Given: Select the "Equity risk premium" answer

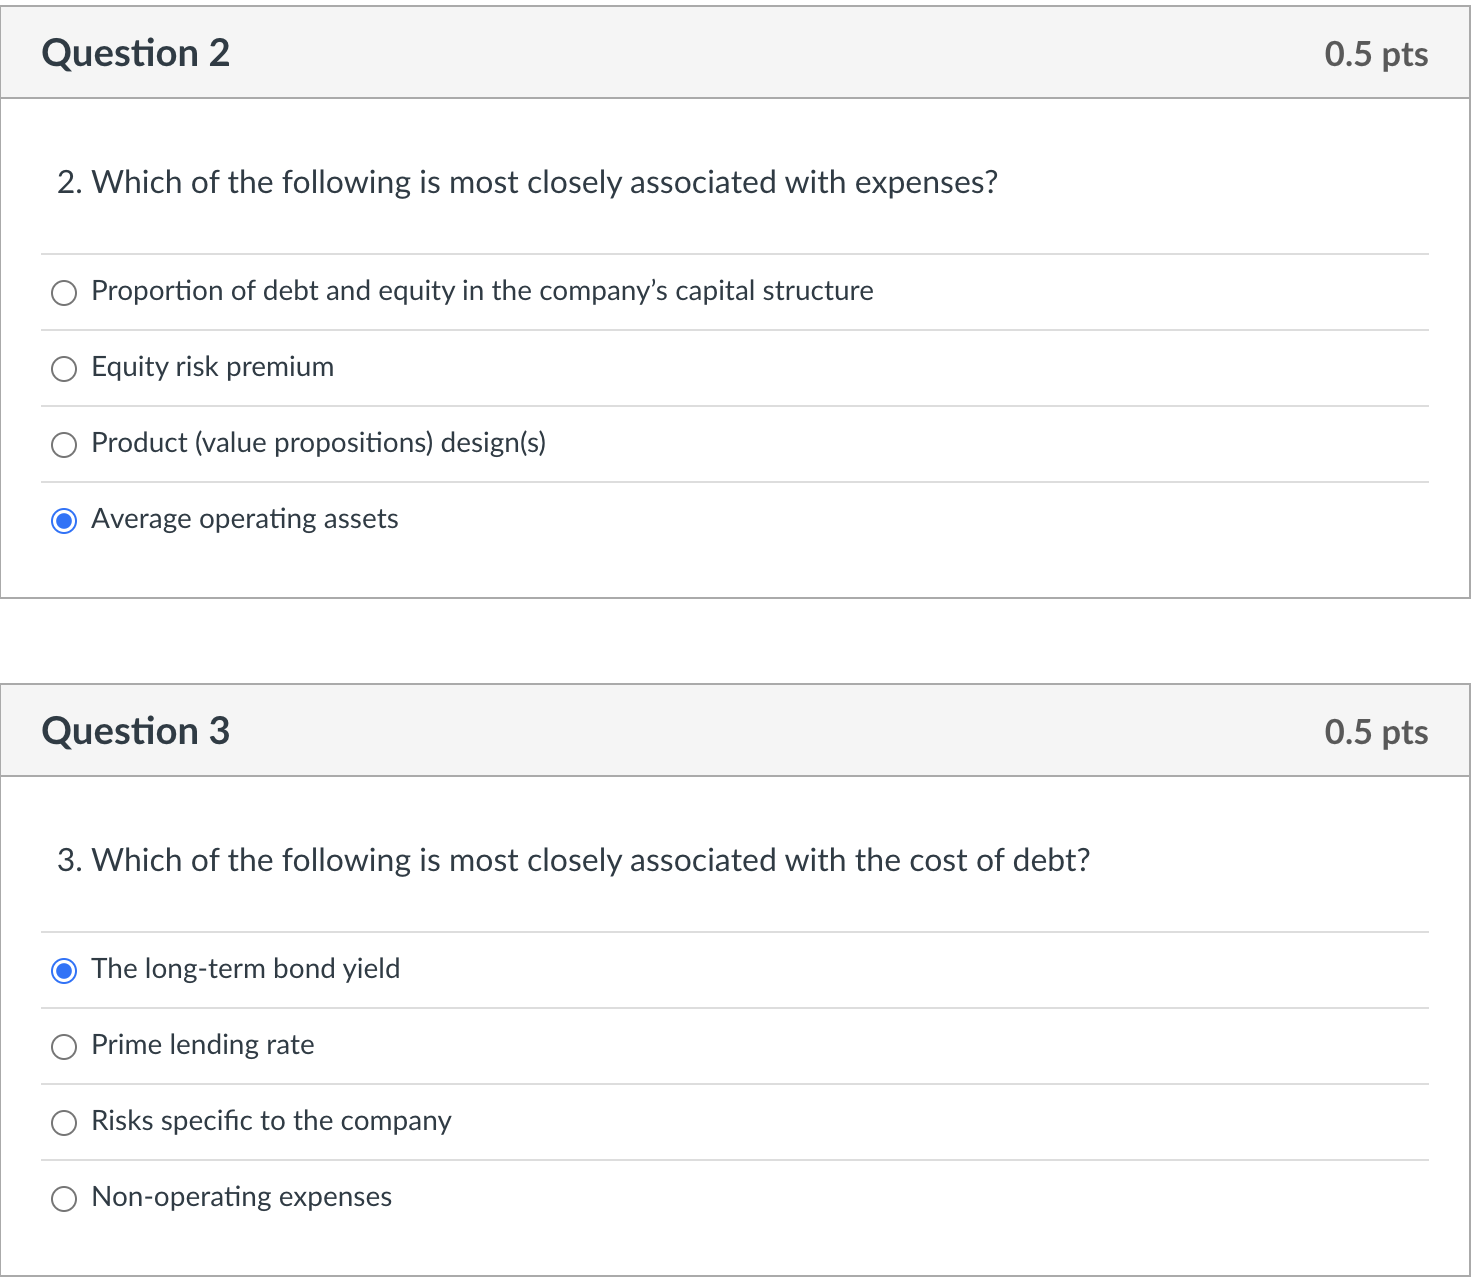Looking at the screenshot, I should pyautogui.click(x=64, y=368).
